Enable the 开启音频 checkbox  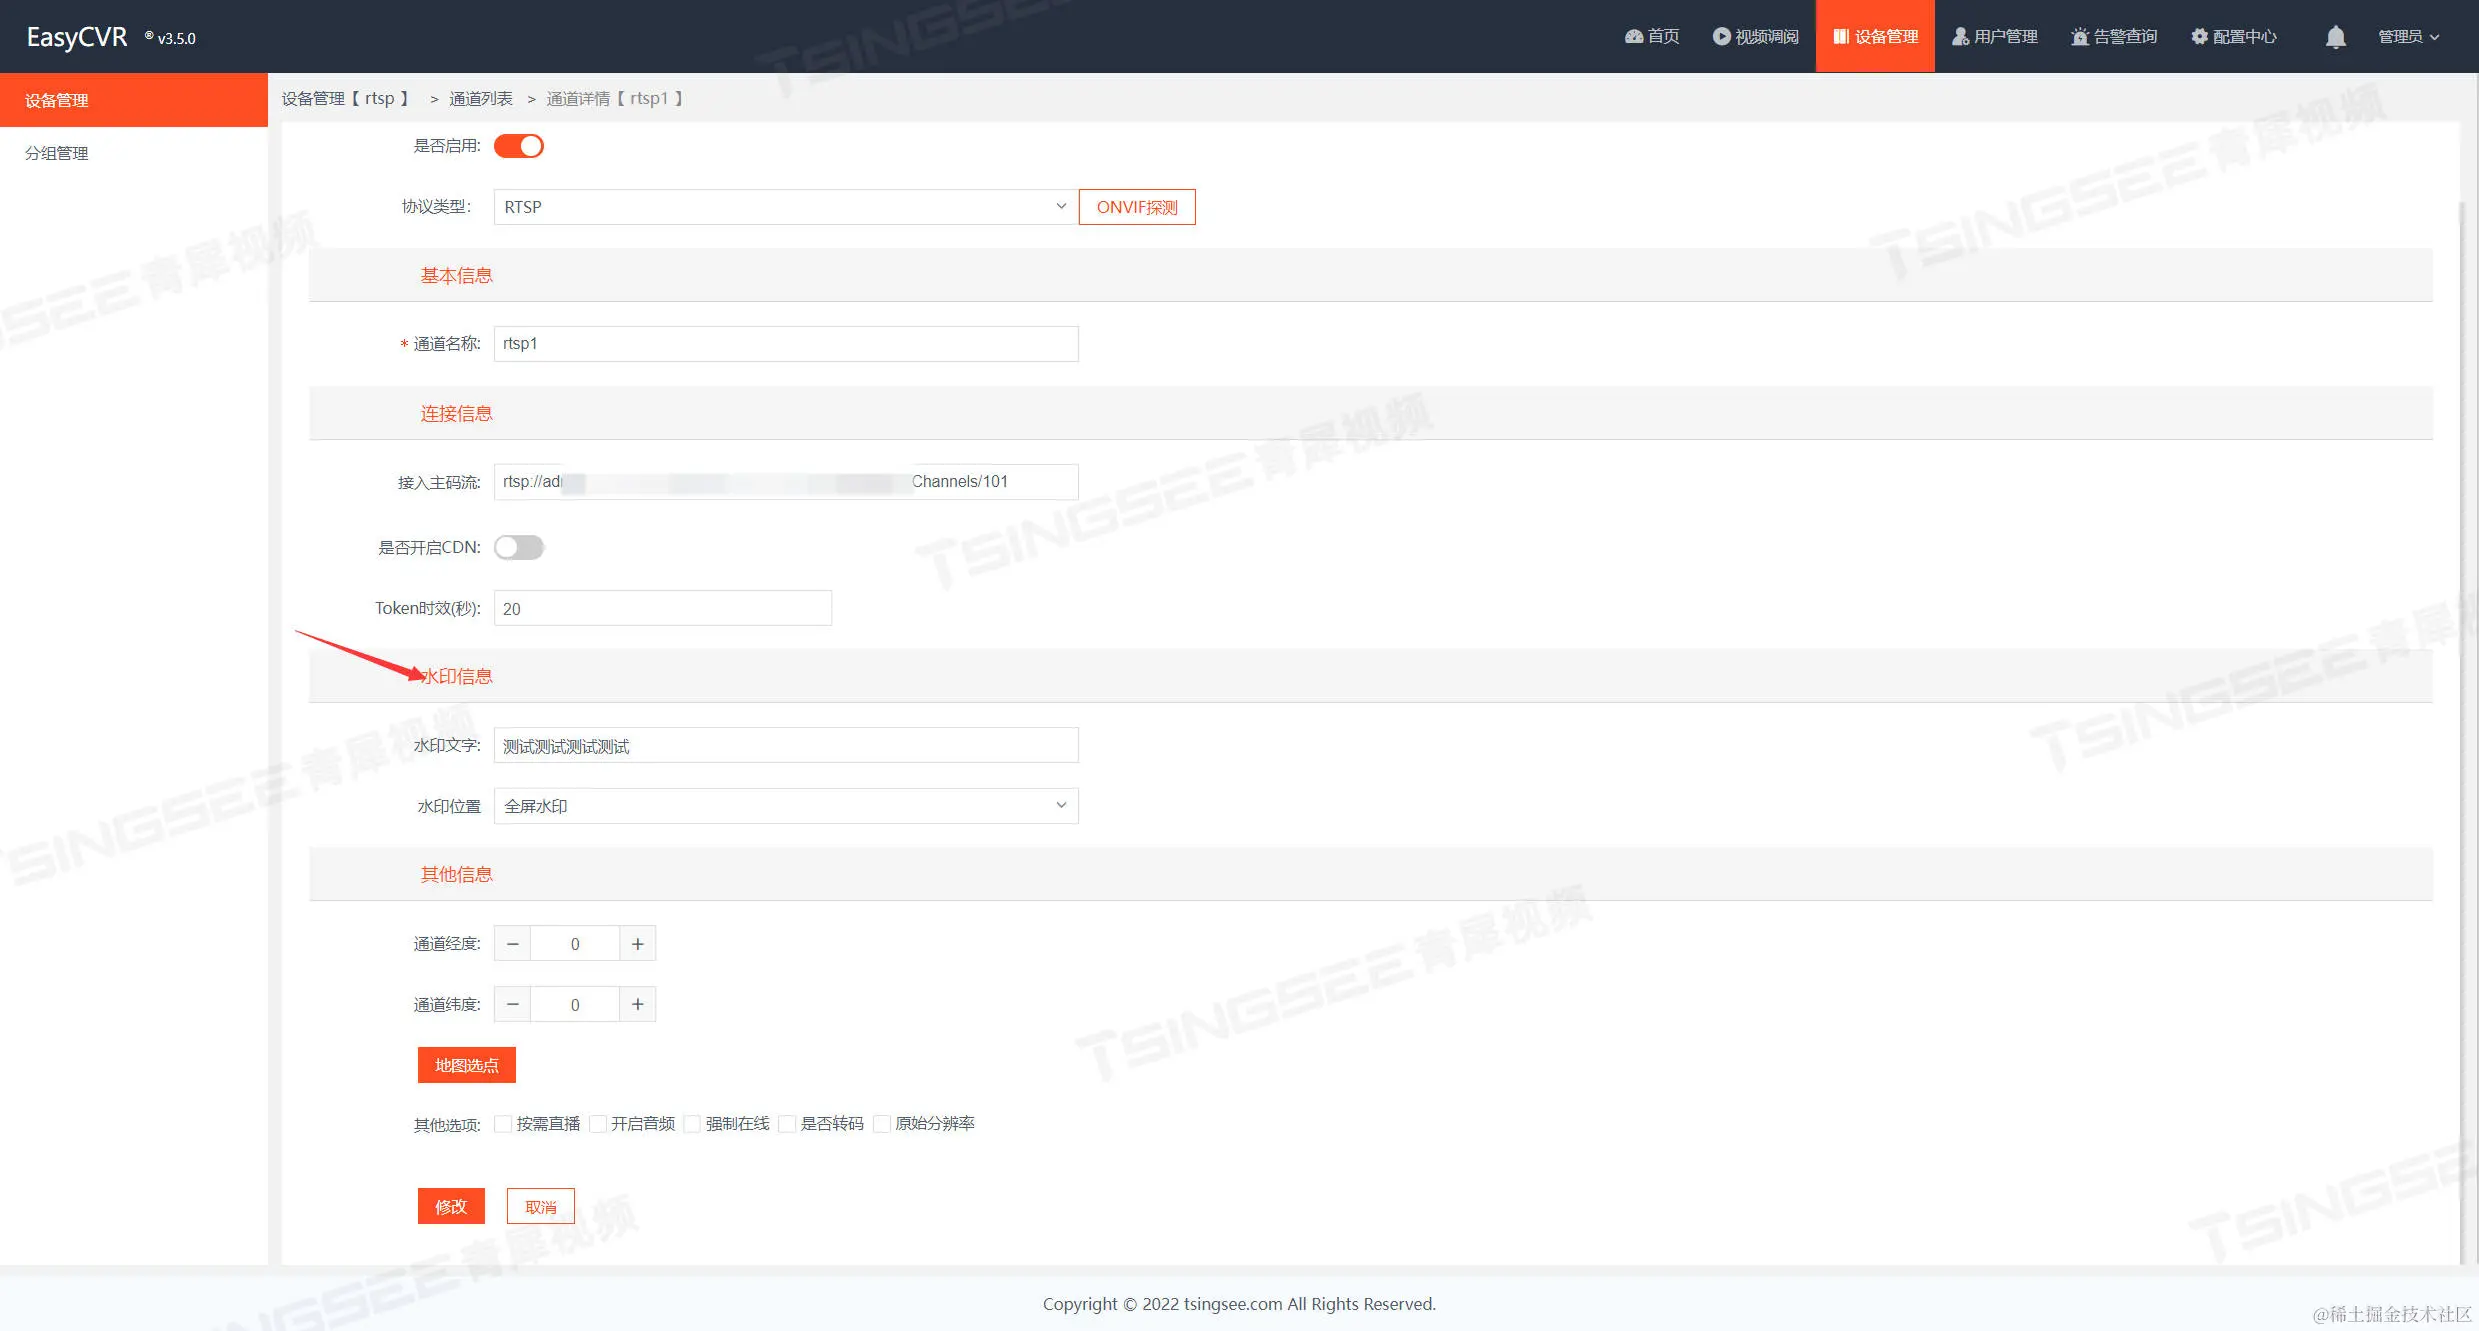[598, 1124]
